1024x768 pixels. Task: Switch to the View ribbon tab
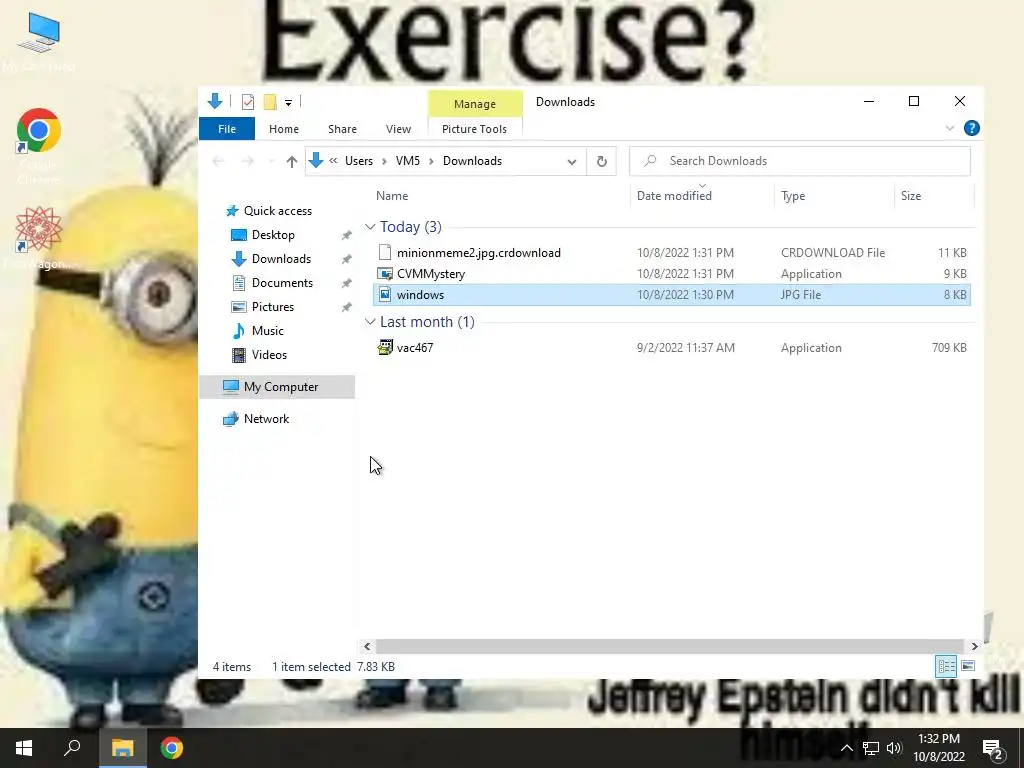[398, 129]
